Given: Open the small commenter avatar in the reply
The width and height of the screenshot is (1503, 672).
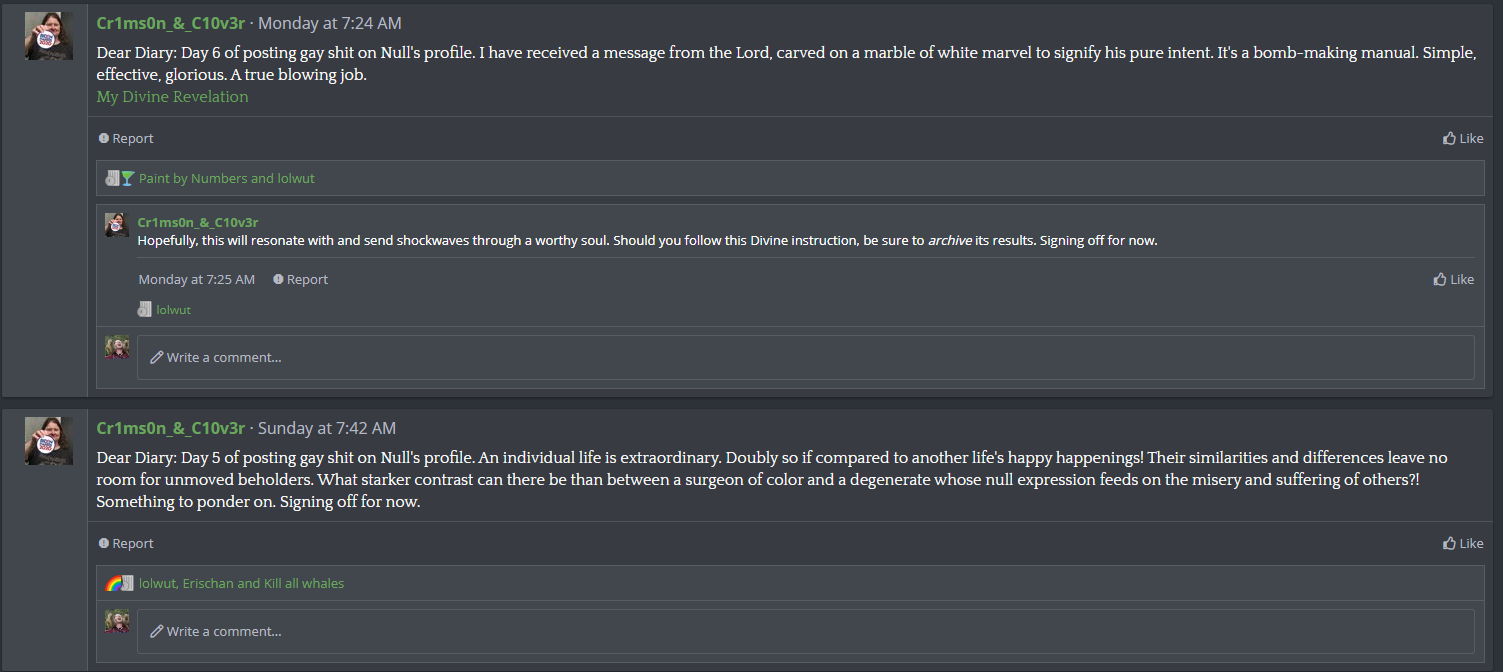Looking at the screenshot, I should 117,225.
